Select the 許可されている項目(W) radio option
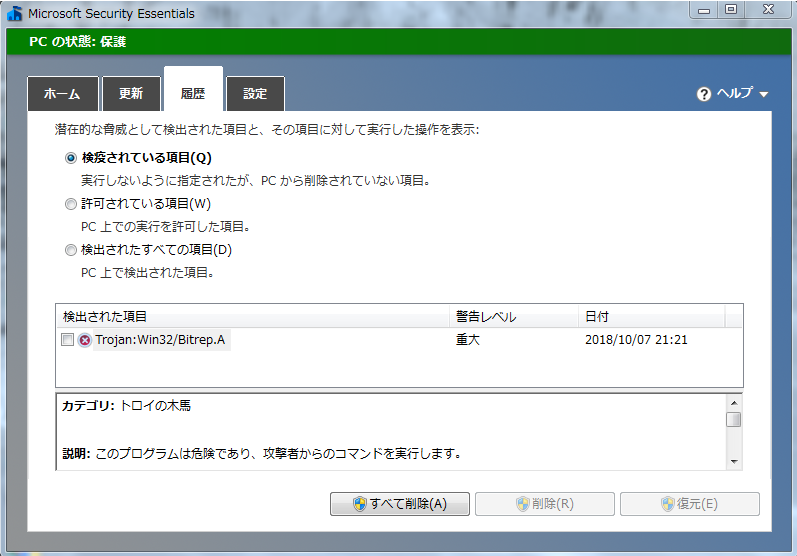 (70, 204)
